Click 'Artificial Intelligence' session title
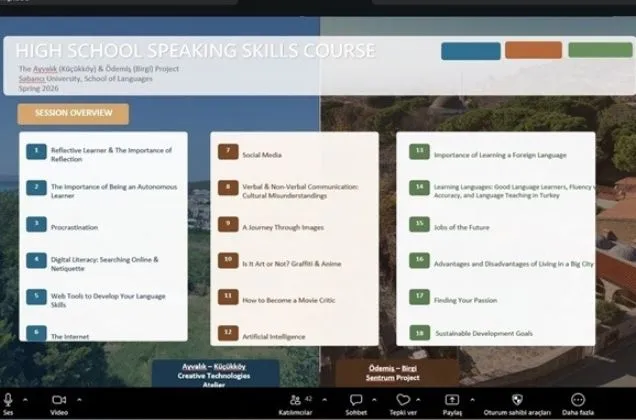The height and width of the screenshot is (420, 636). [274, 336]
